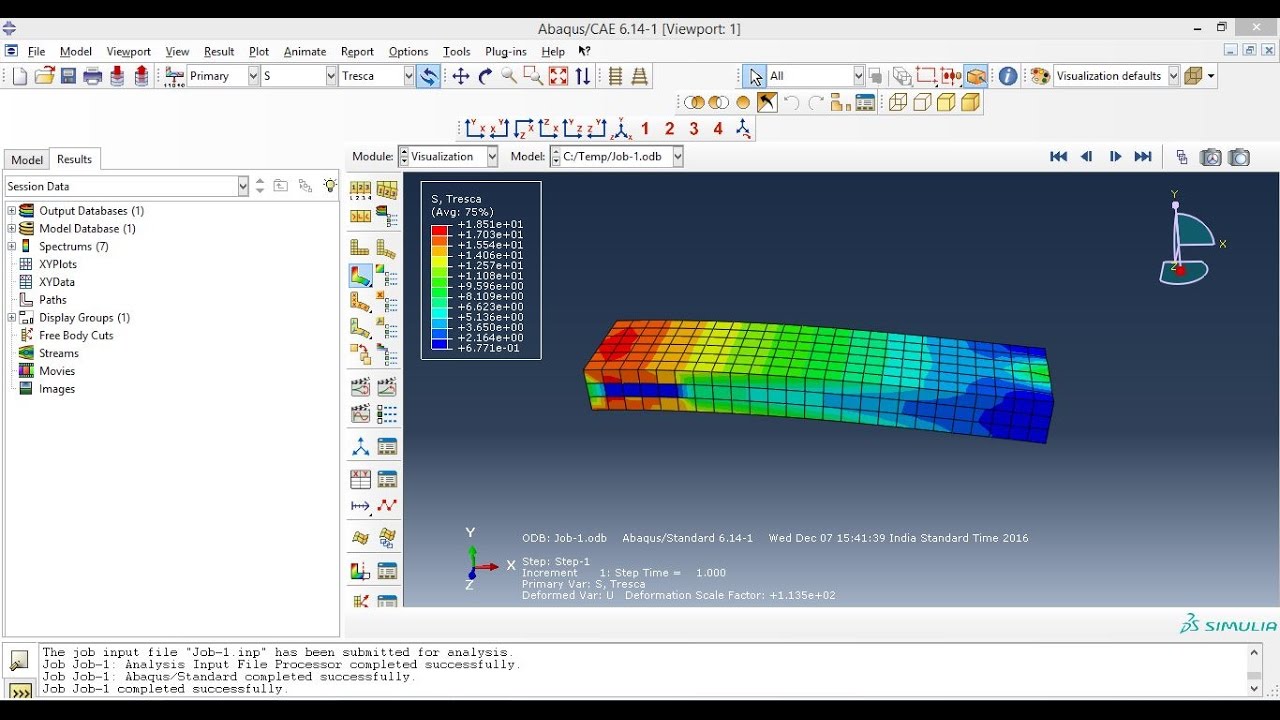
Task: Open the File menu
Action: tap(37, 51)
